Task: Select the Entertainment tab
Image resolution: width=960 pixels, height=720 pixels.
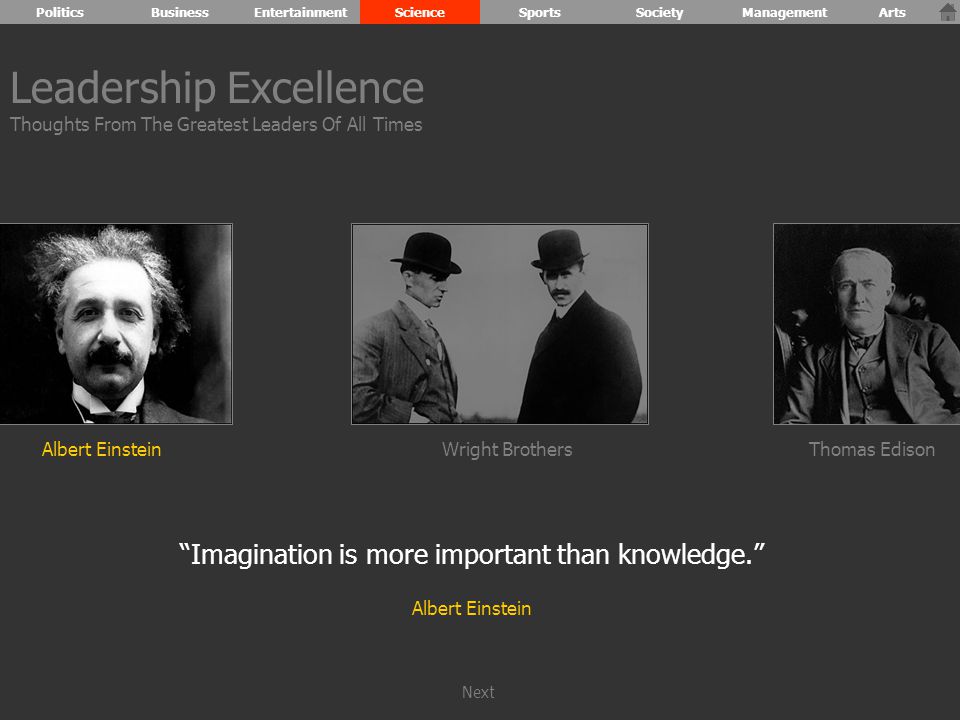Action: click(x=300, y=12)
